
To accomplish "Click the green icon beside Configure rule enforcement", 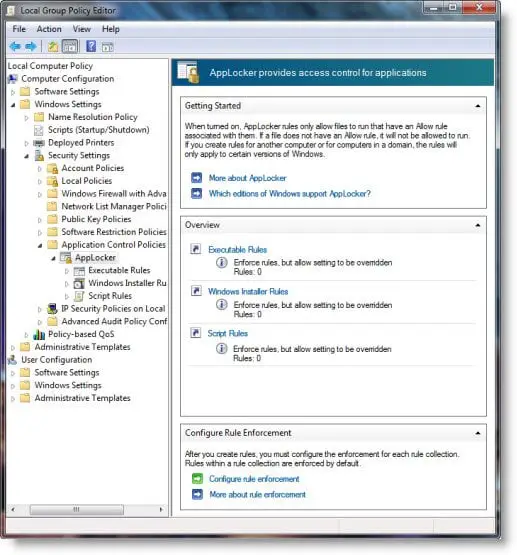I will [197, 479].
